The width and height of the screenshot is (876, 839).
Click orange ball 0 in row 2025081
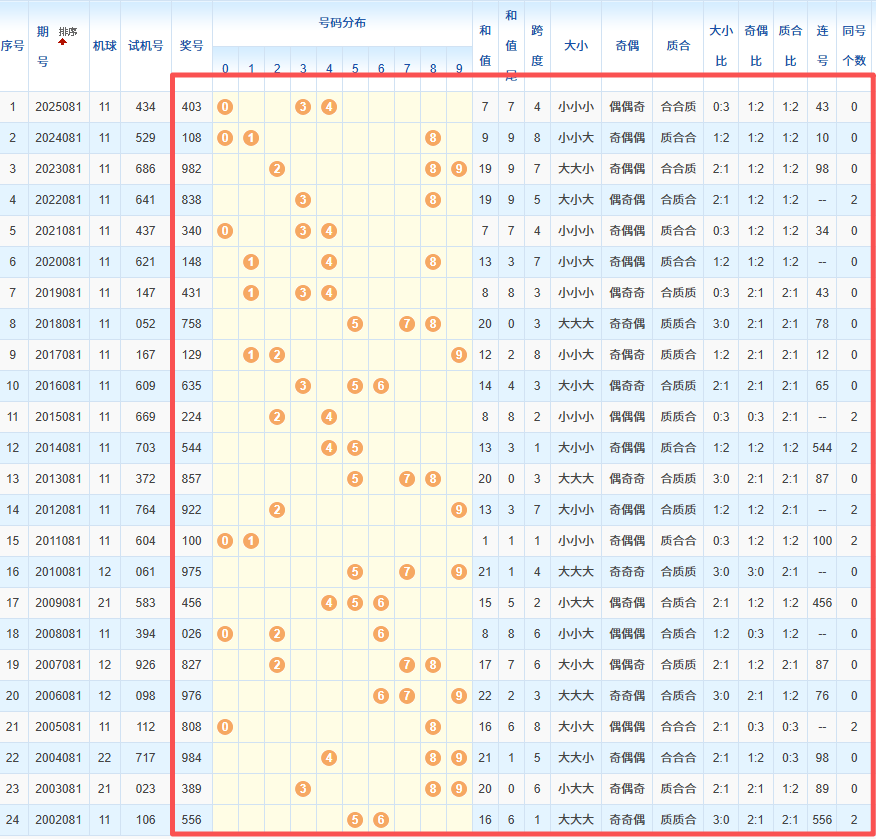click(x=225, y=107)
